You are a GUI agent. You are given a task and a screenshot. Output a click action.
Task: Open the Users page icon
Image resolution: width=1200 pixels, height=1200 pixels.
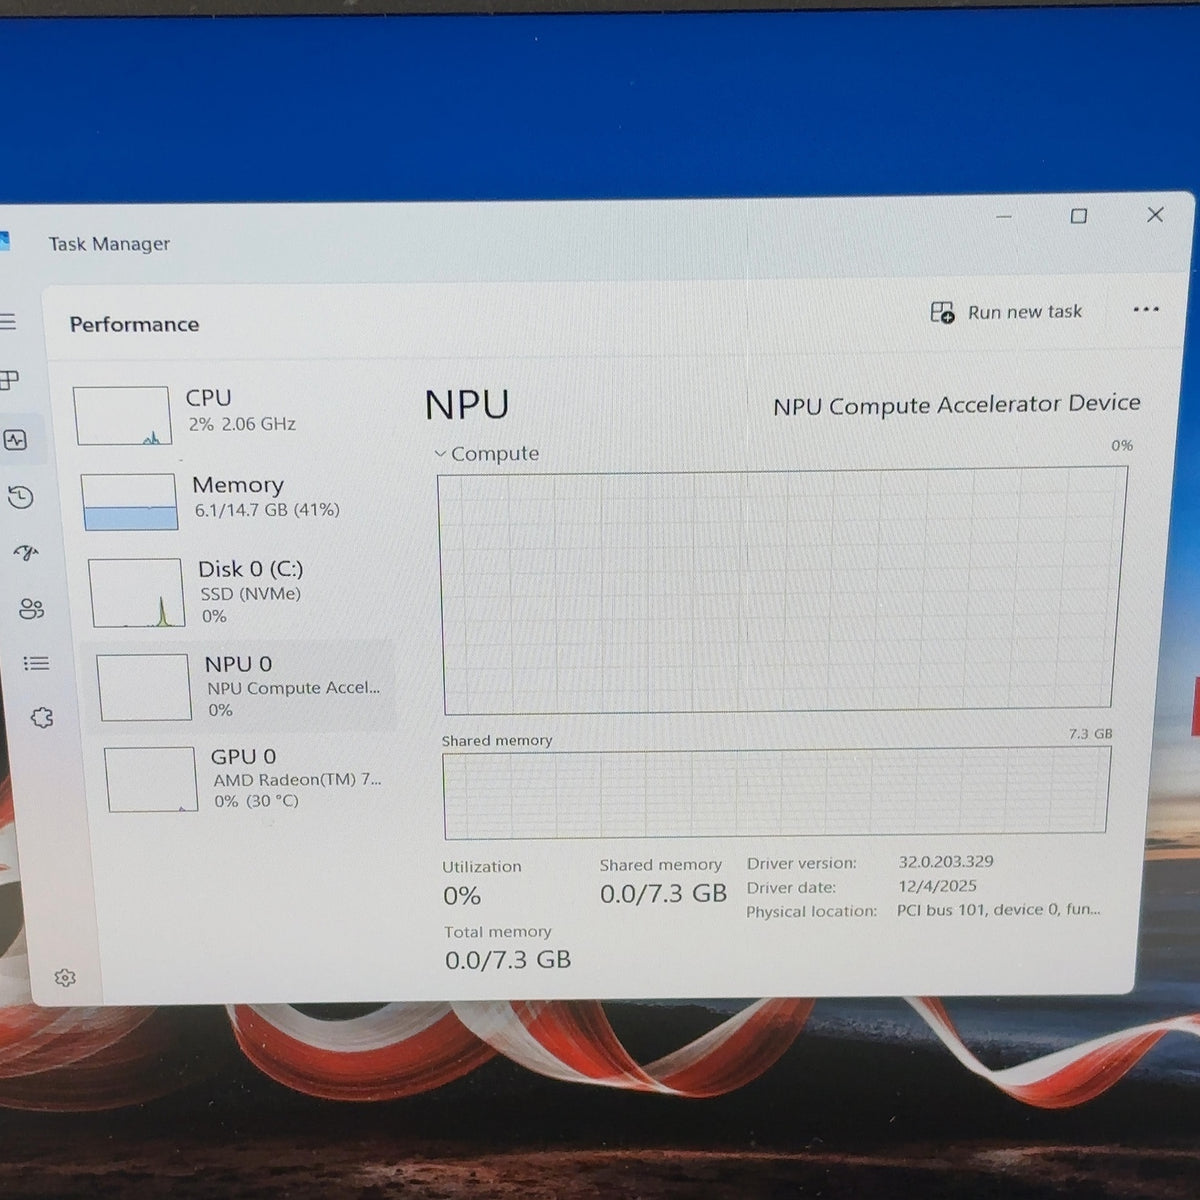tap(31, 609)
